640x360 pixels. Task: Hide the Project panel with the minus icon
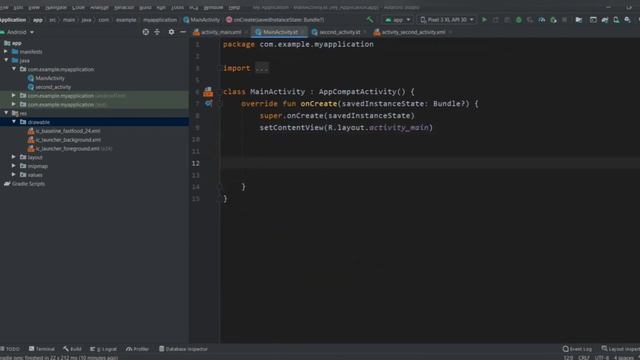pyautogui.click(x=183, y=32)
